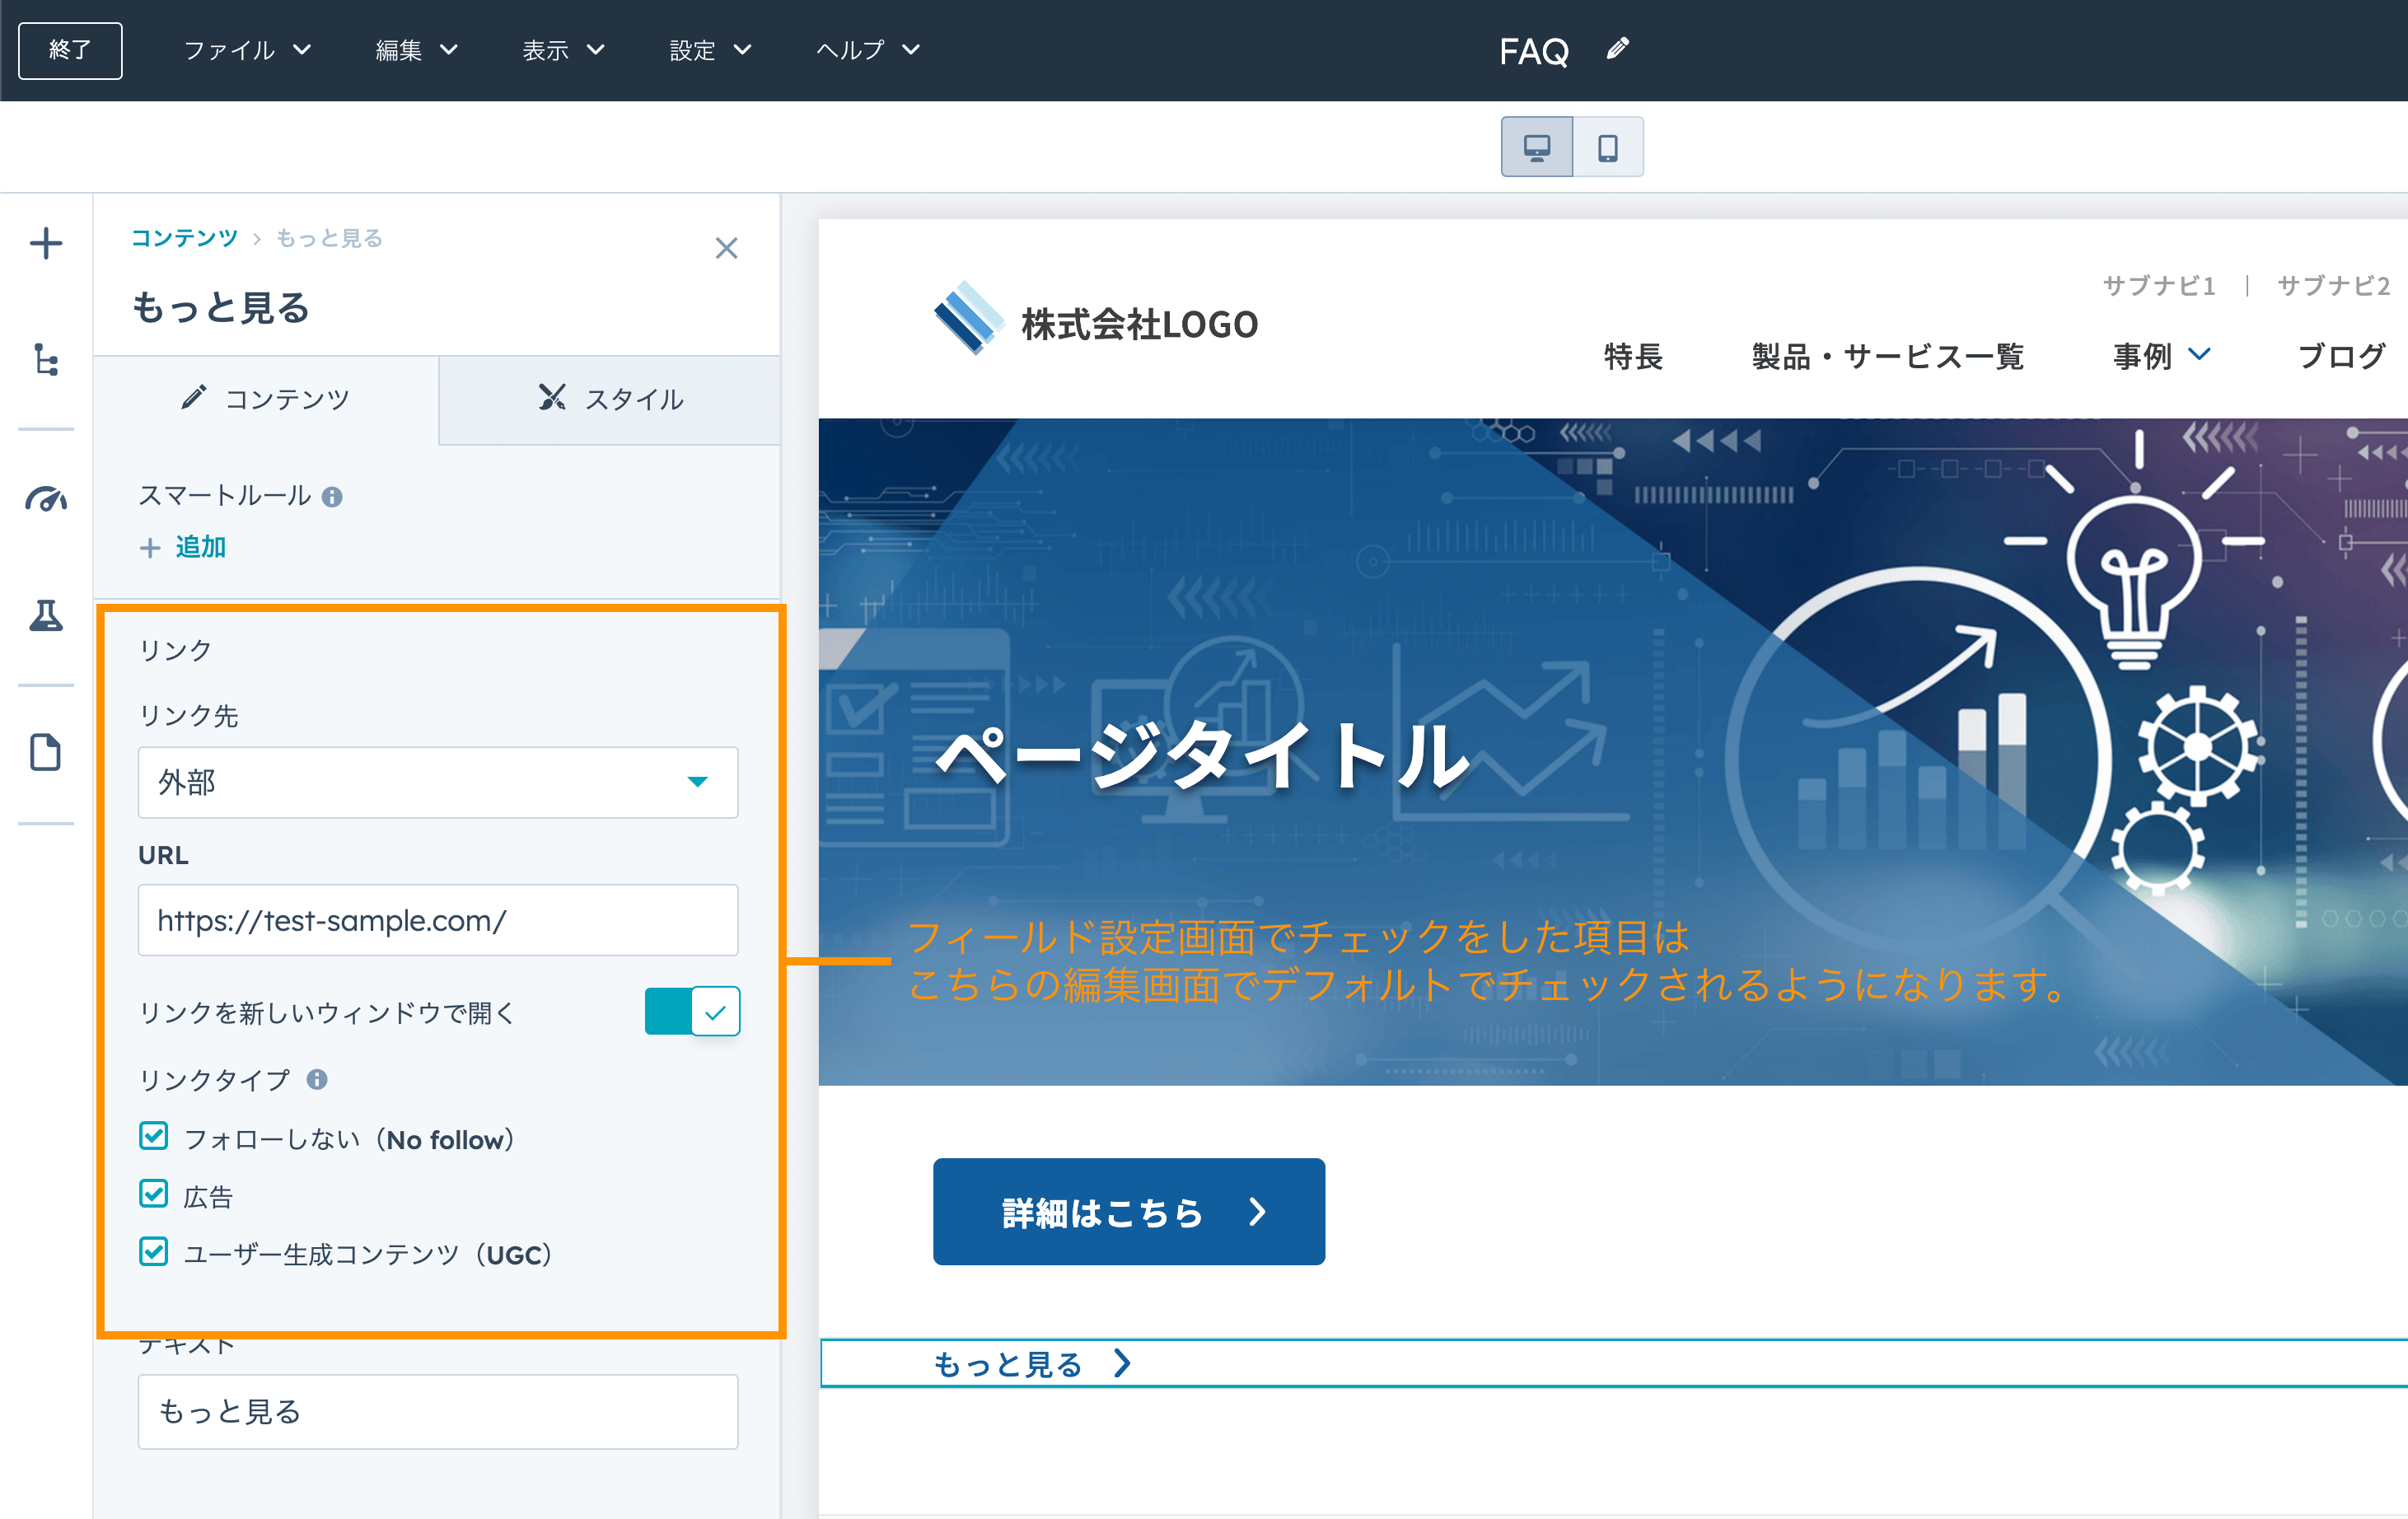Click the URL input field
Screen dimensions: 2408x1519
[438, 920]
